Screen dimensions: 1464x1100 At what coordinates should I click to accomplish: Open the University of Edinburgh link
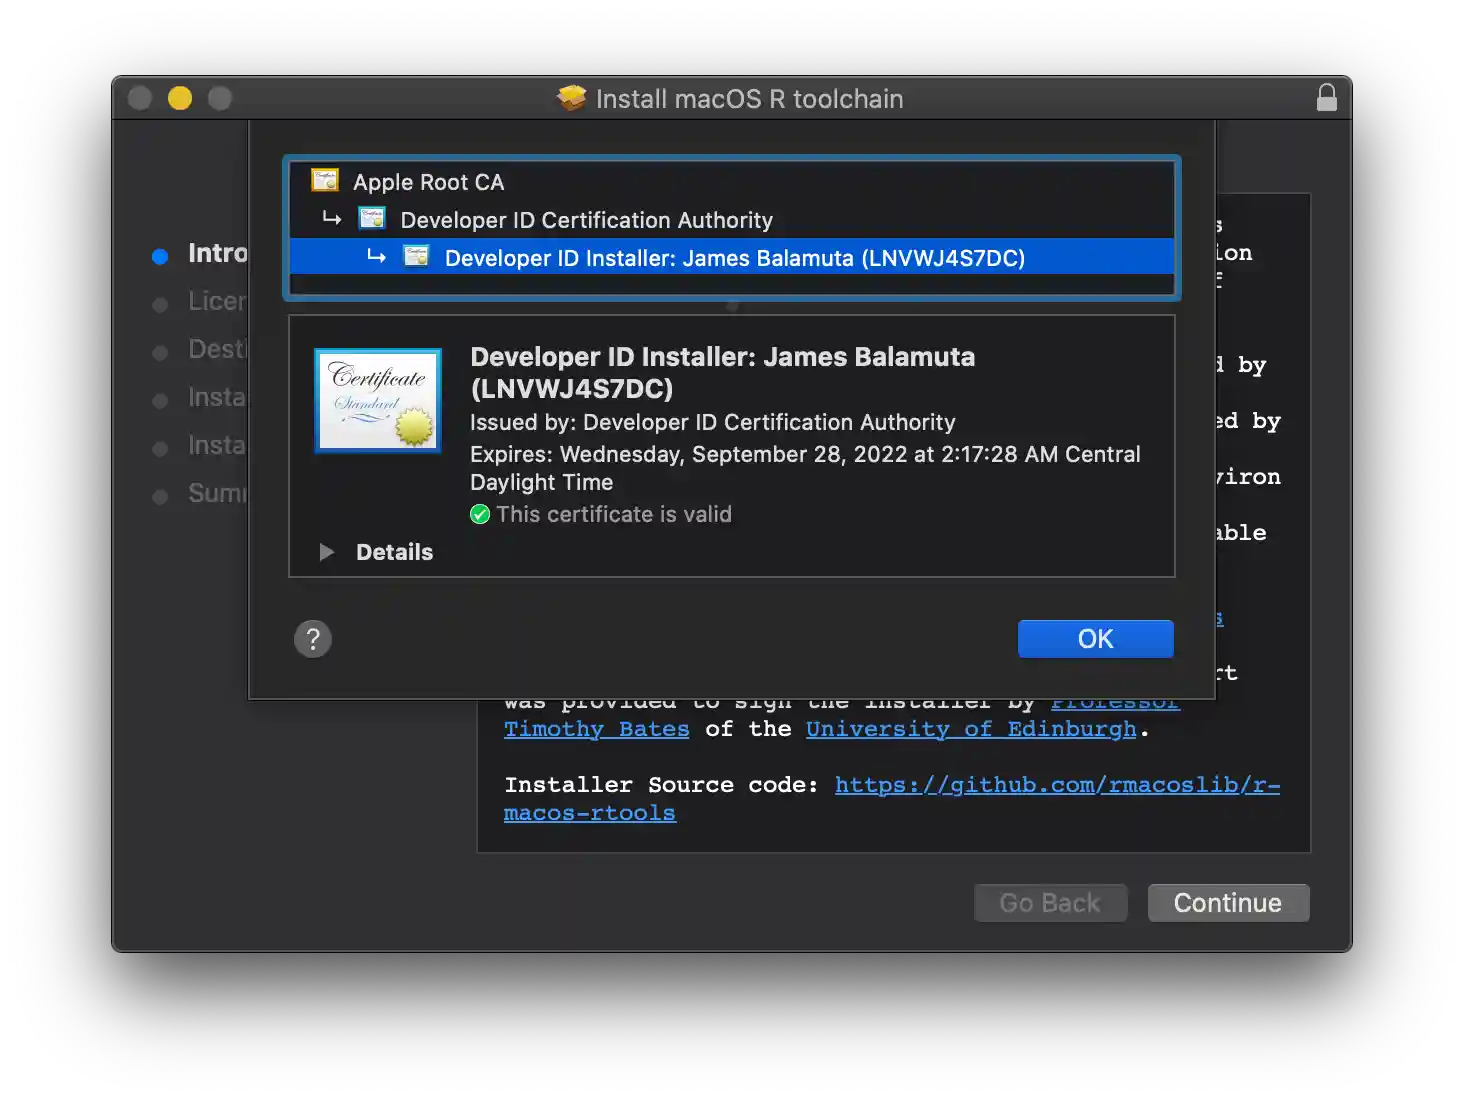971,729
